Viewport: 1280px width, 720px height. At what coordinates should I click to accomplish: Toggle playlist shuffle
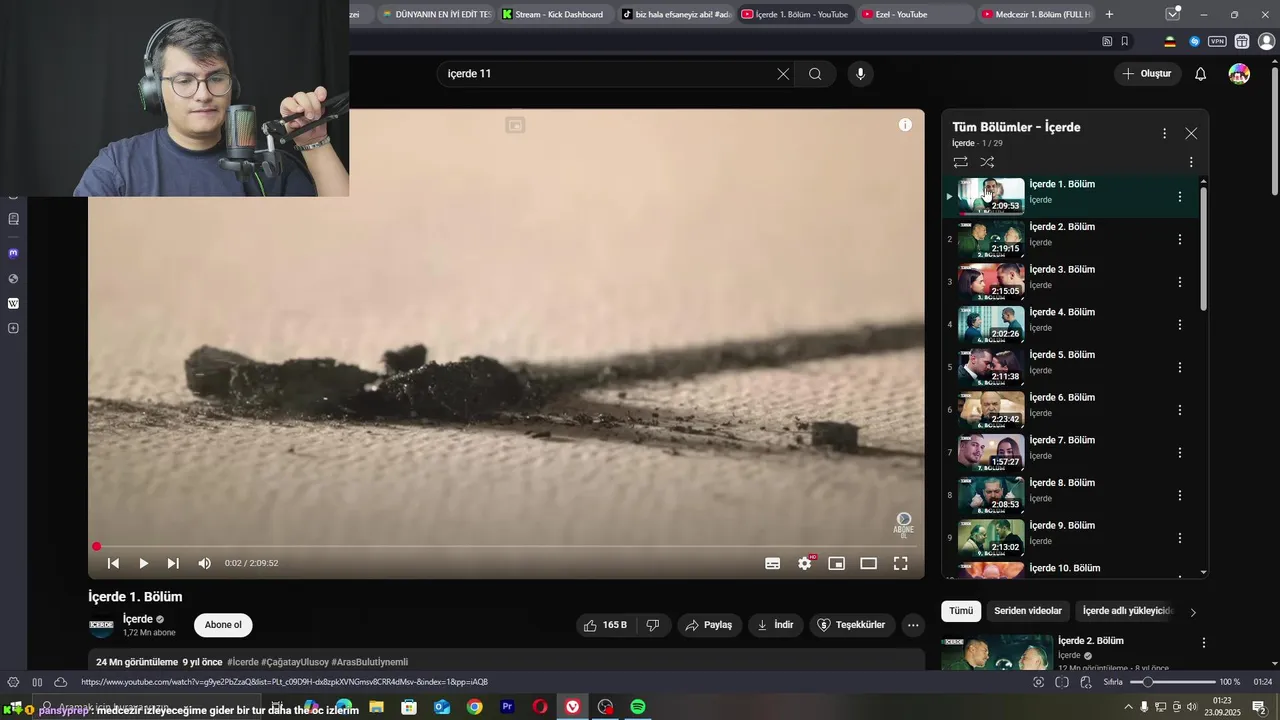tap(987, 162)
